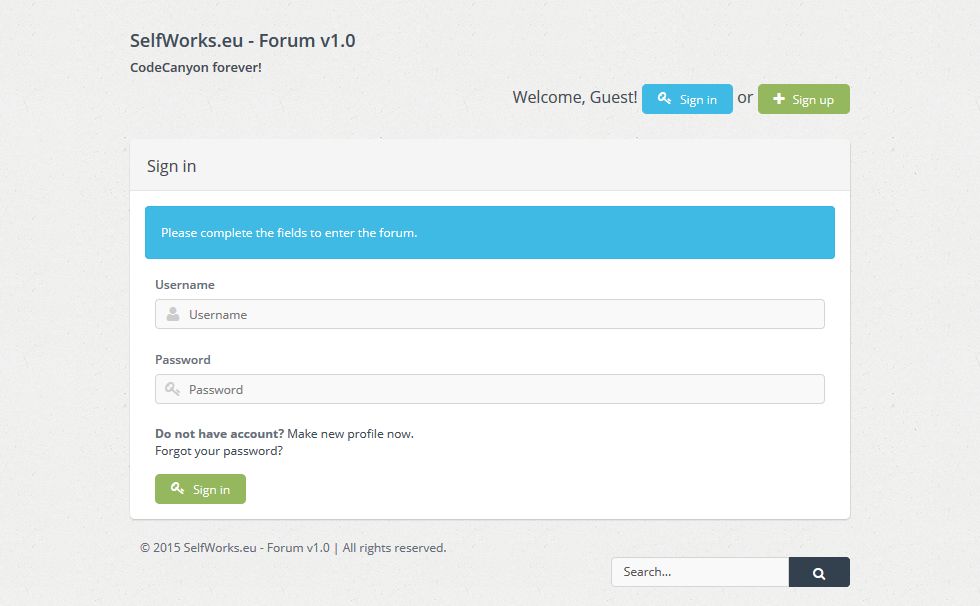Select the Password field label

[x=183, y=360]
